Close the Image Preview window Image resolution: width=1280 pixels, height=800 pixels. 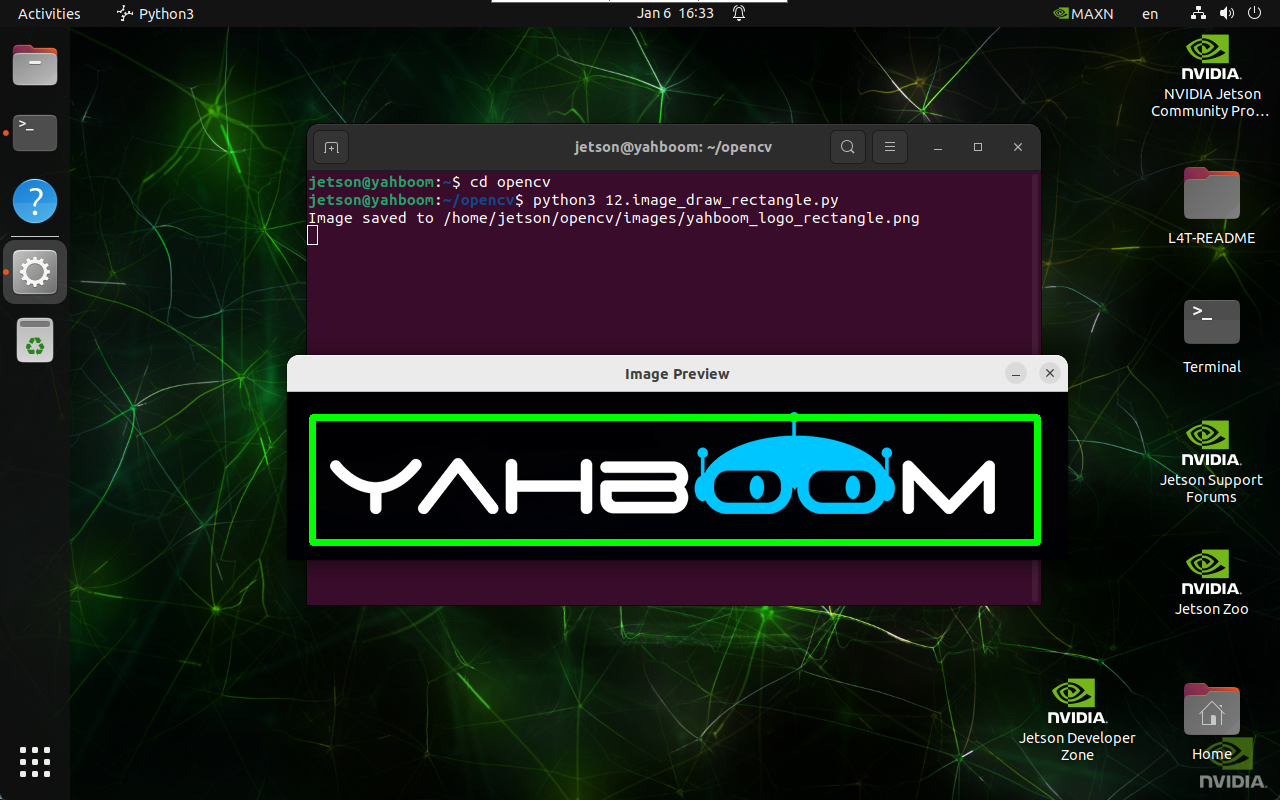pyautogui.click(x=1049, y=373)
